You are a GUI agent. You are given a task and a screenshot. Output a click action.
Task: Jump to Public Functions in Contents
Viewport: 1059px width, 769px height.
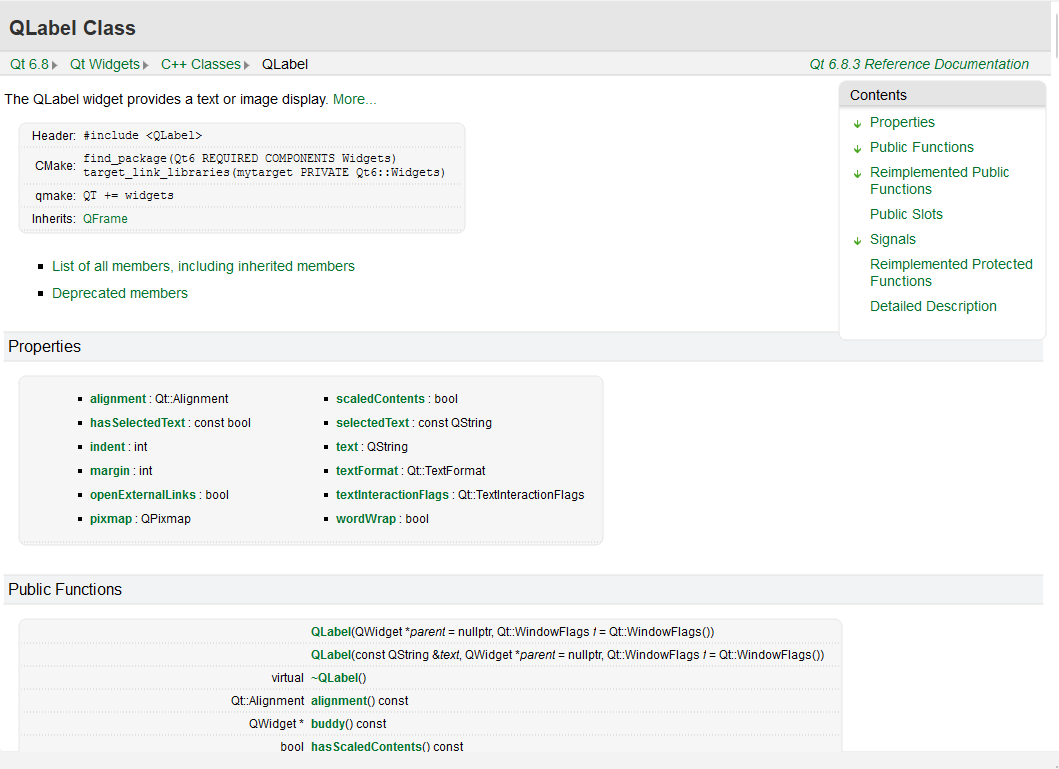[922, 147]
